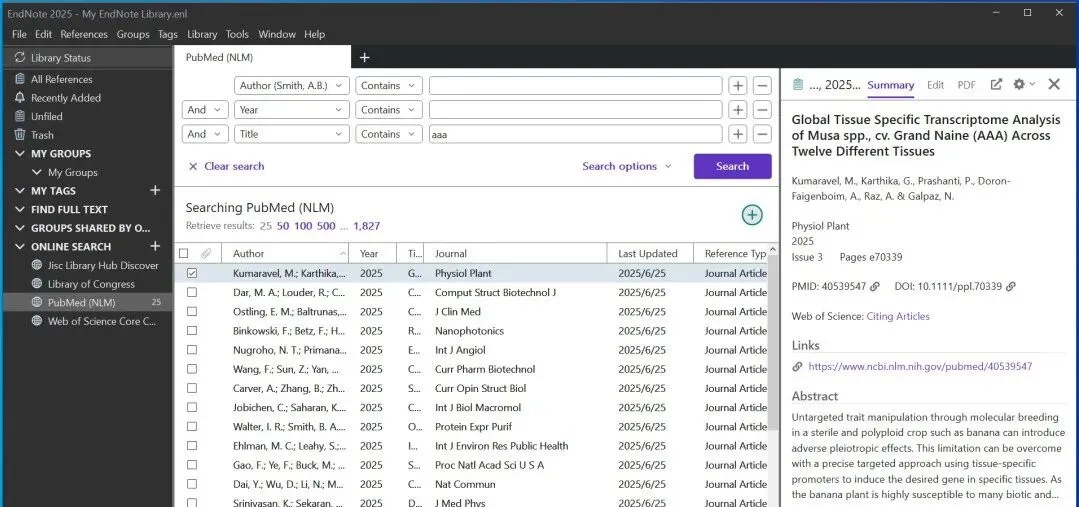Close the reference summary panel
Viewport: 1079px width, 507px height.
(1054, 85)
